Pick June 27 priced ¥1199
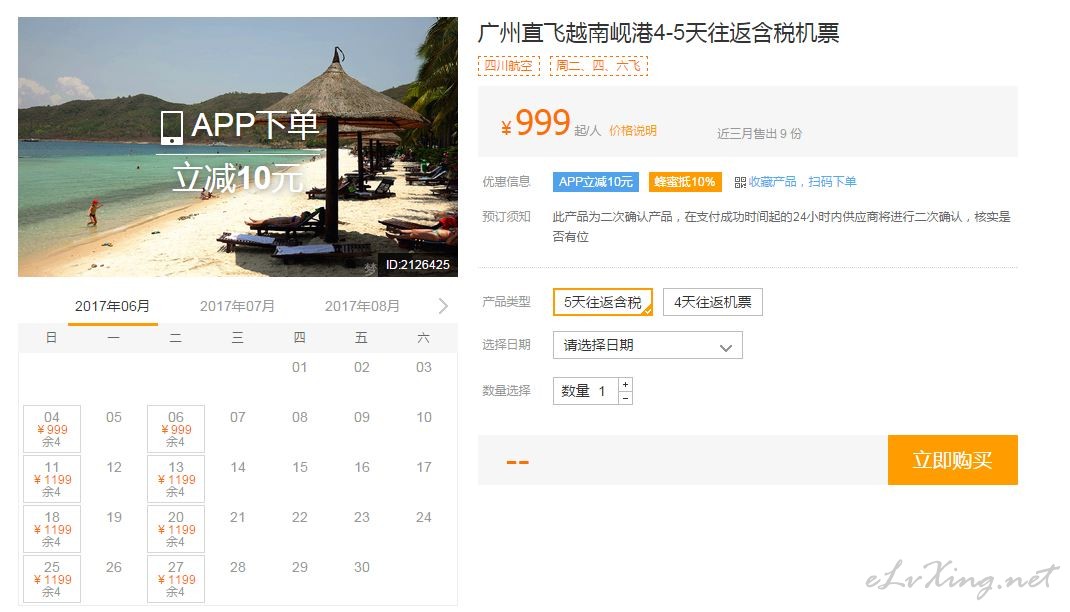Image resolution: width=1070 pixels, height=612 pixels. click(x=176, y=579)
